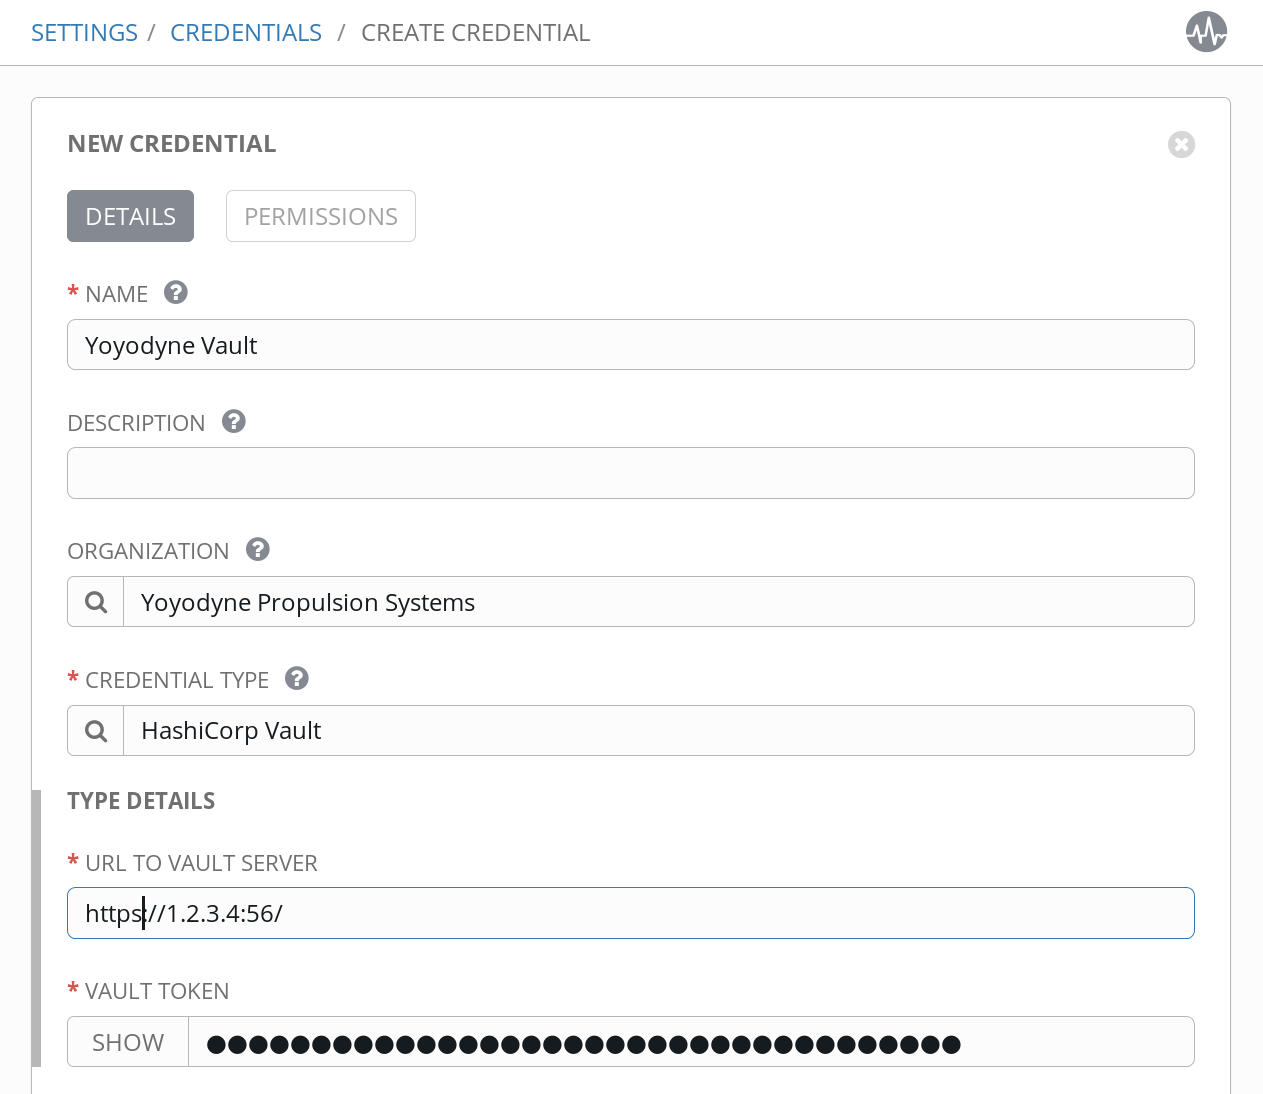
Task: Focus the empty Description field
Action: point(631,473)
